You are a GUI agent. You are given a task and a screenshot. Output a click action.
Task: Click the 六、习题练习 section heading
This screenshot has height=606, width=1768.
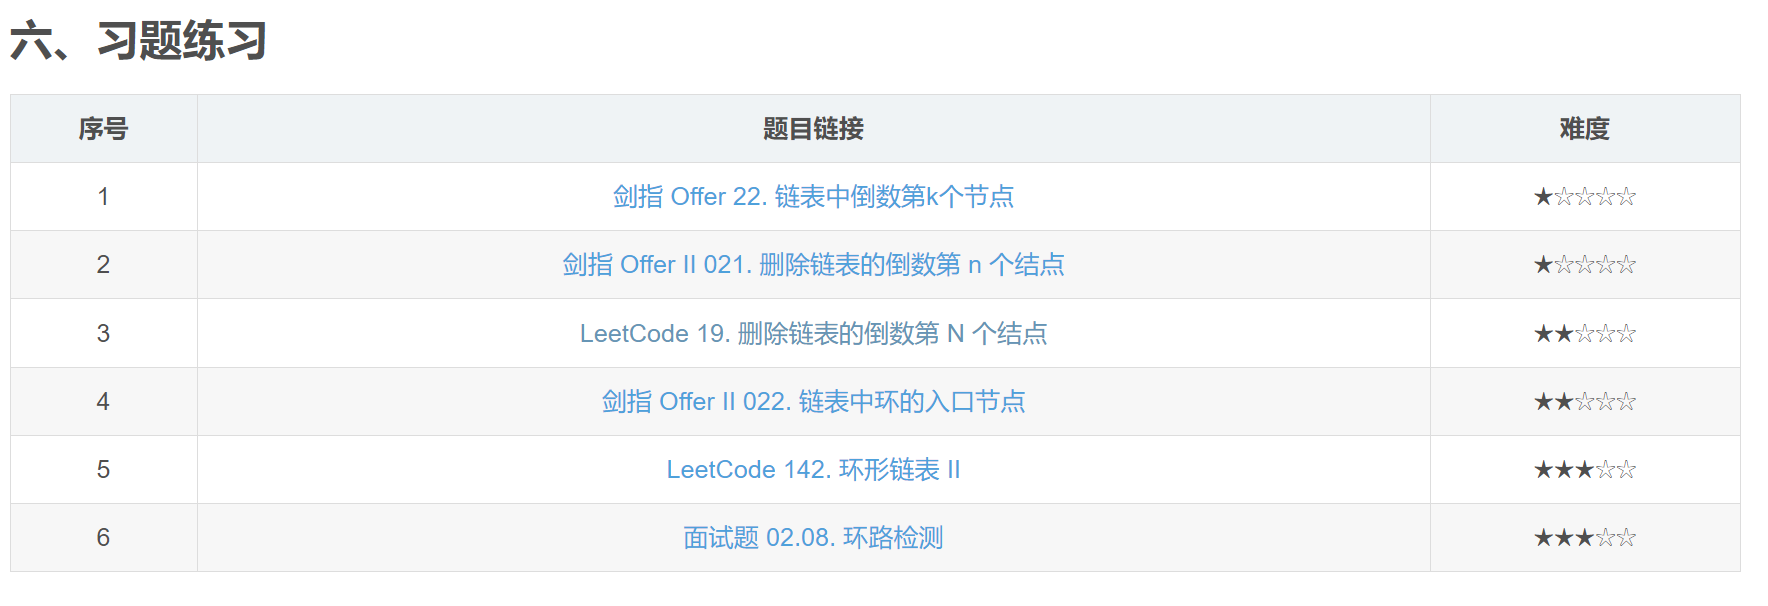pos(138,42)
